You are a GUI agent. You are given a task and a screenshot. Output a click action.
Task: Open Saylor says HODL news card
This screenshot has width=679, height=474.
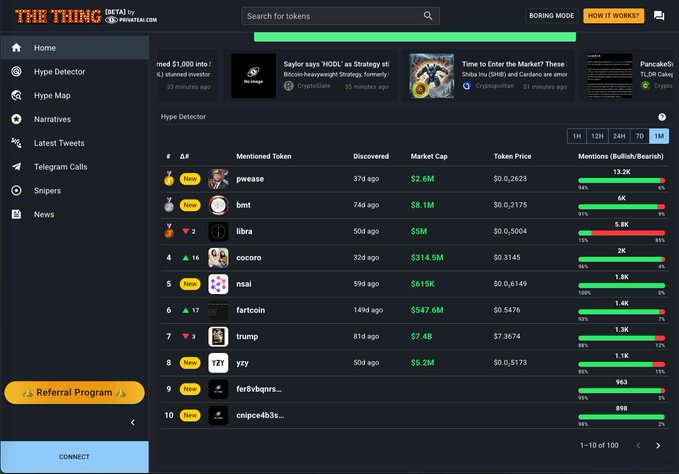[x=310, y=76]
